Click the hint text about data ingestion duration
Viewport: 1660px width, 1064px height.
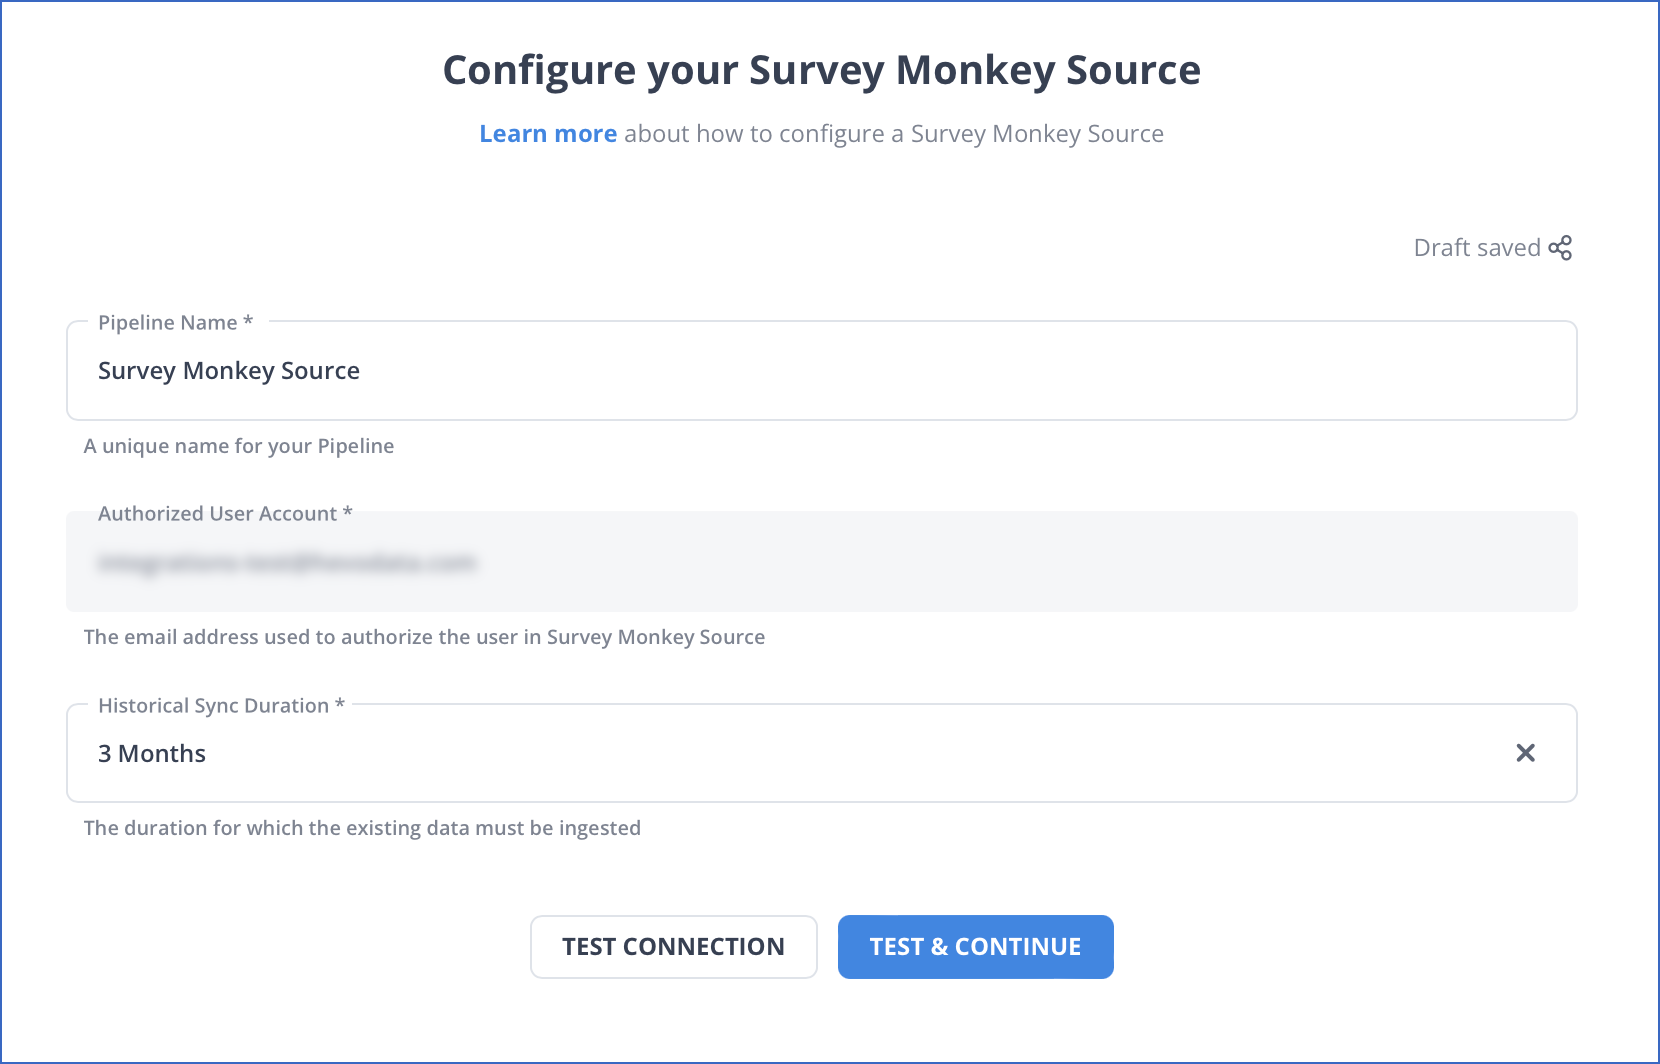[x=362, y=827]
